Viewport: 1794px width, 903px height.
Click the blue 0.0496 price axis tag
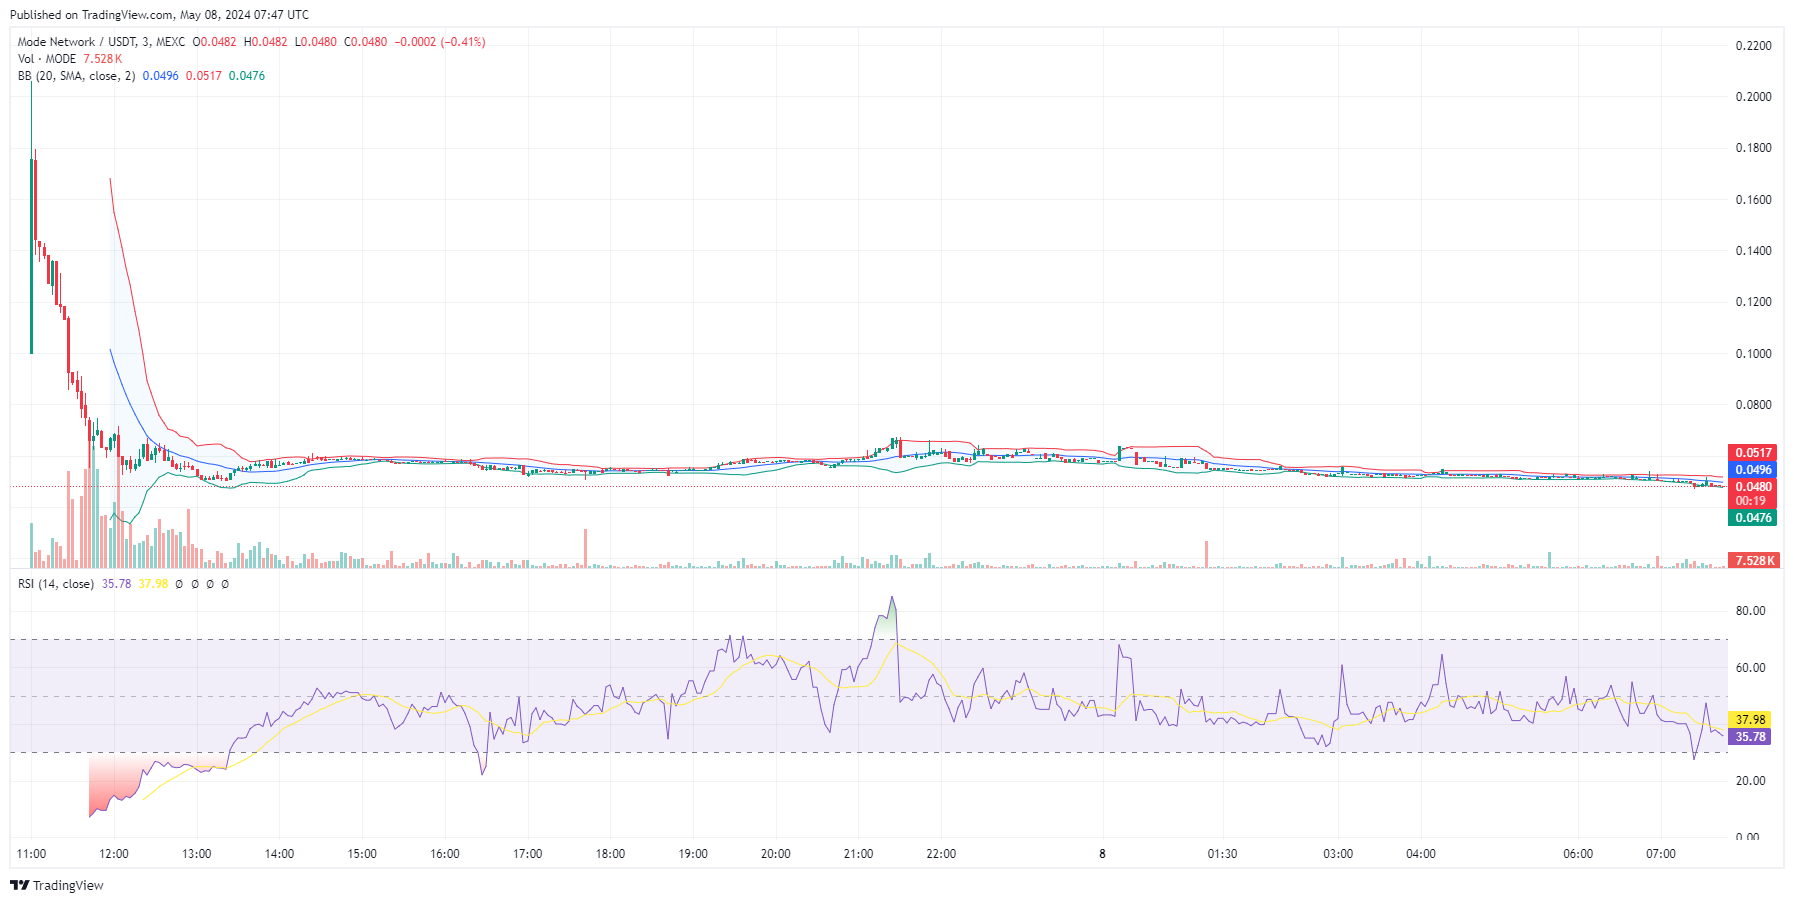coord(1753,470)
